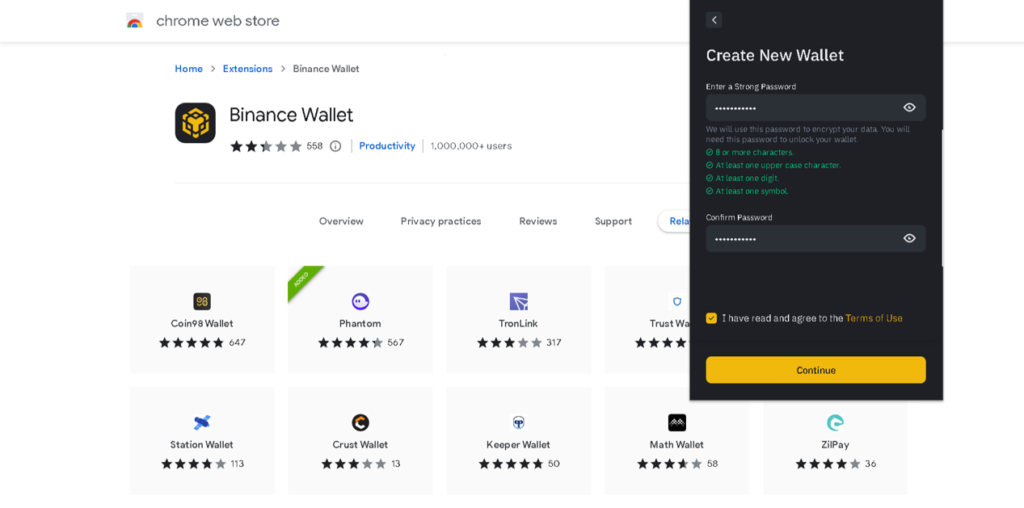The width and height of the screenshot is (1024, 508).
Task: Open the Crust Wallet icon
Action: click(x=360, y=422)
